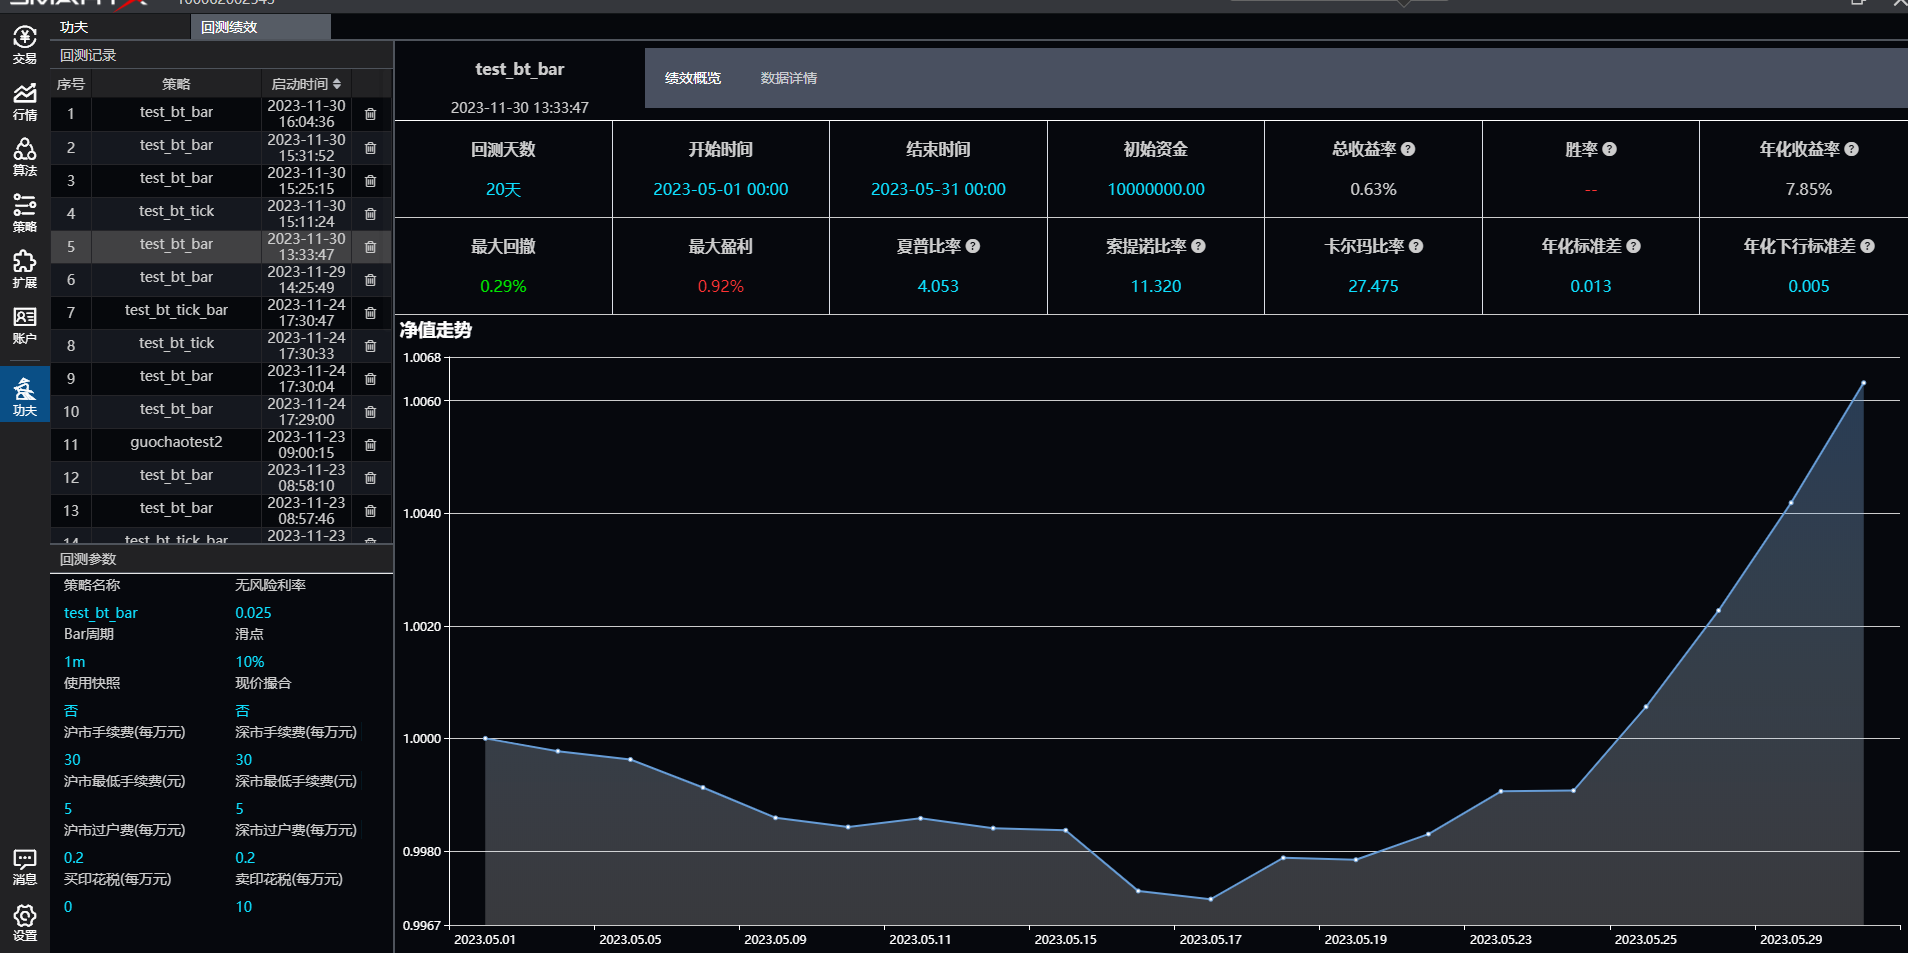The width and height of the screenshot is (1908, 953).
Task: Select record 13 test_bt_bar 08:57:46
Action: (x=221, y=511)
